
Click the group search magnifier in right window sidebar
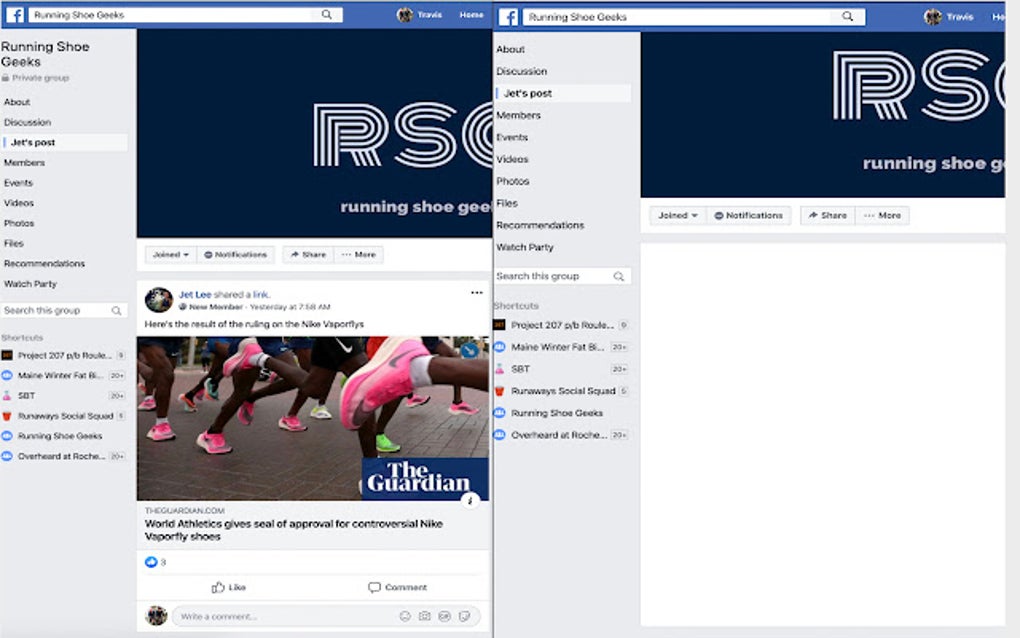pos(619,276)
